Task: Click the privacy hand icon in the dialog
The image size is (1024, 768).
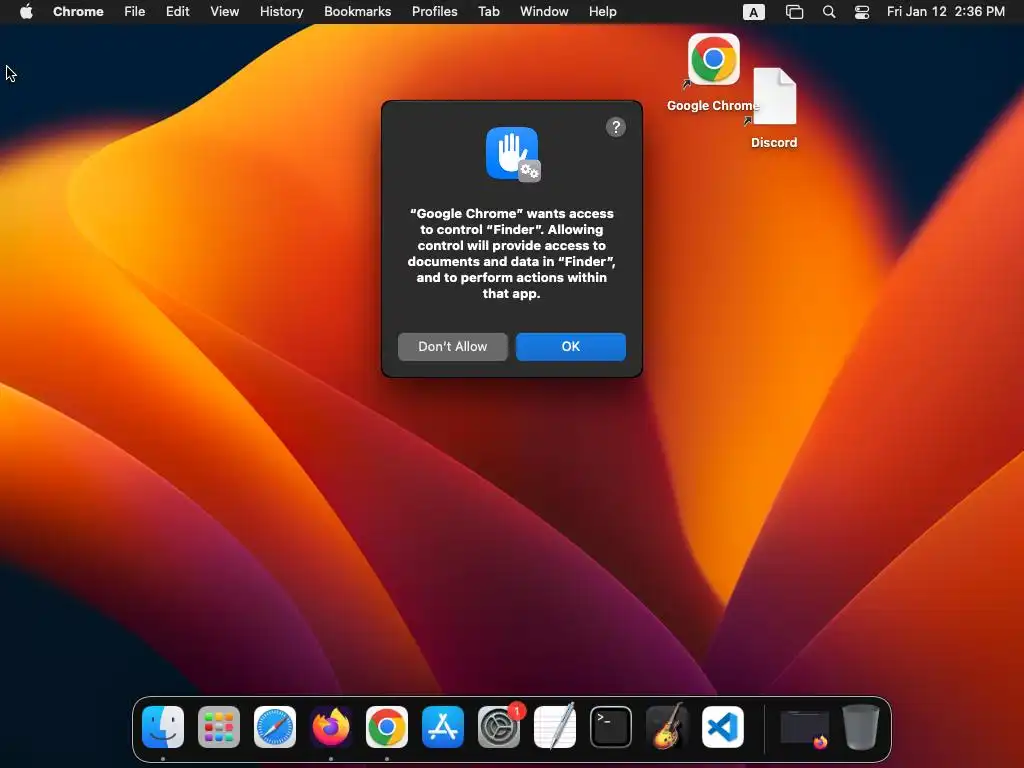Action: [x=513, y=154]
